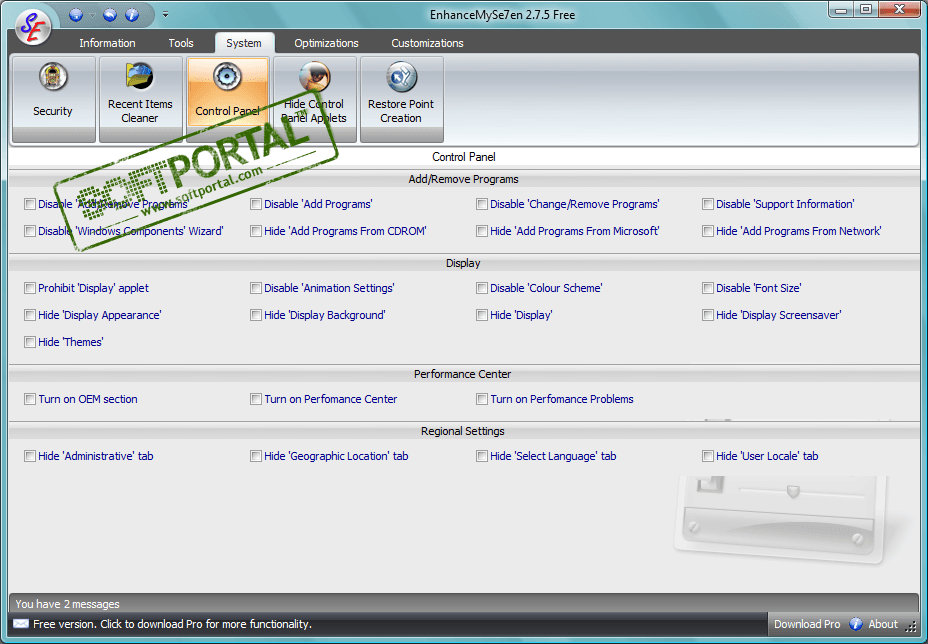Toggle Turn on Perfomance Problems
Viewport: 928px width, 644px height.
482,399
